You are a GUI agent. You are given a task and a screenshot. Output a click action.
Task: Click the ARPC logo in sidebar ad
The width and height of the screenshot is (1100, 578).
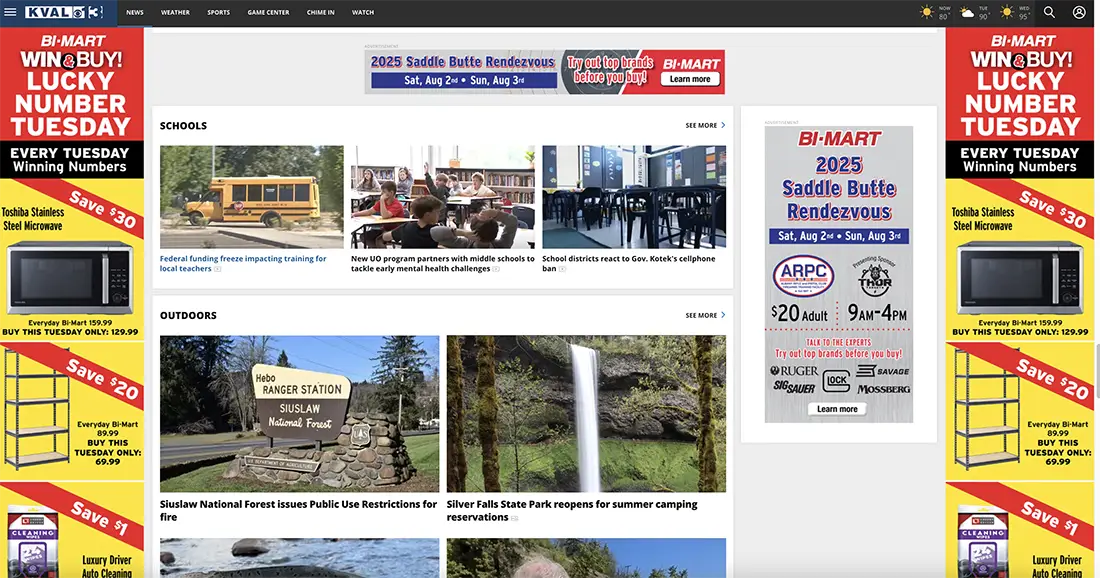coord(803,276)
